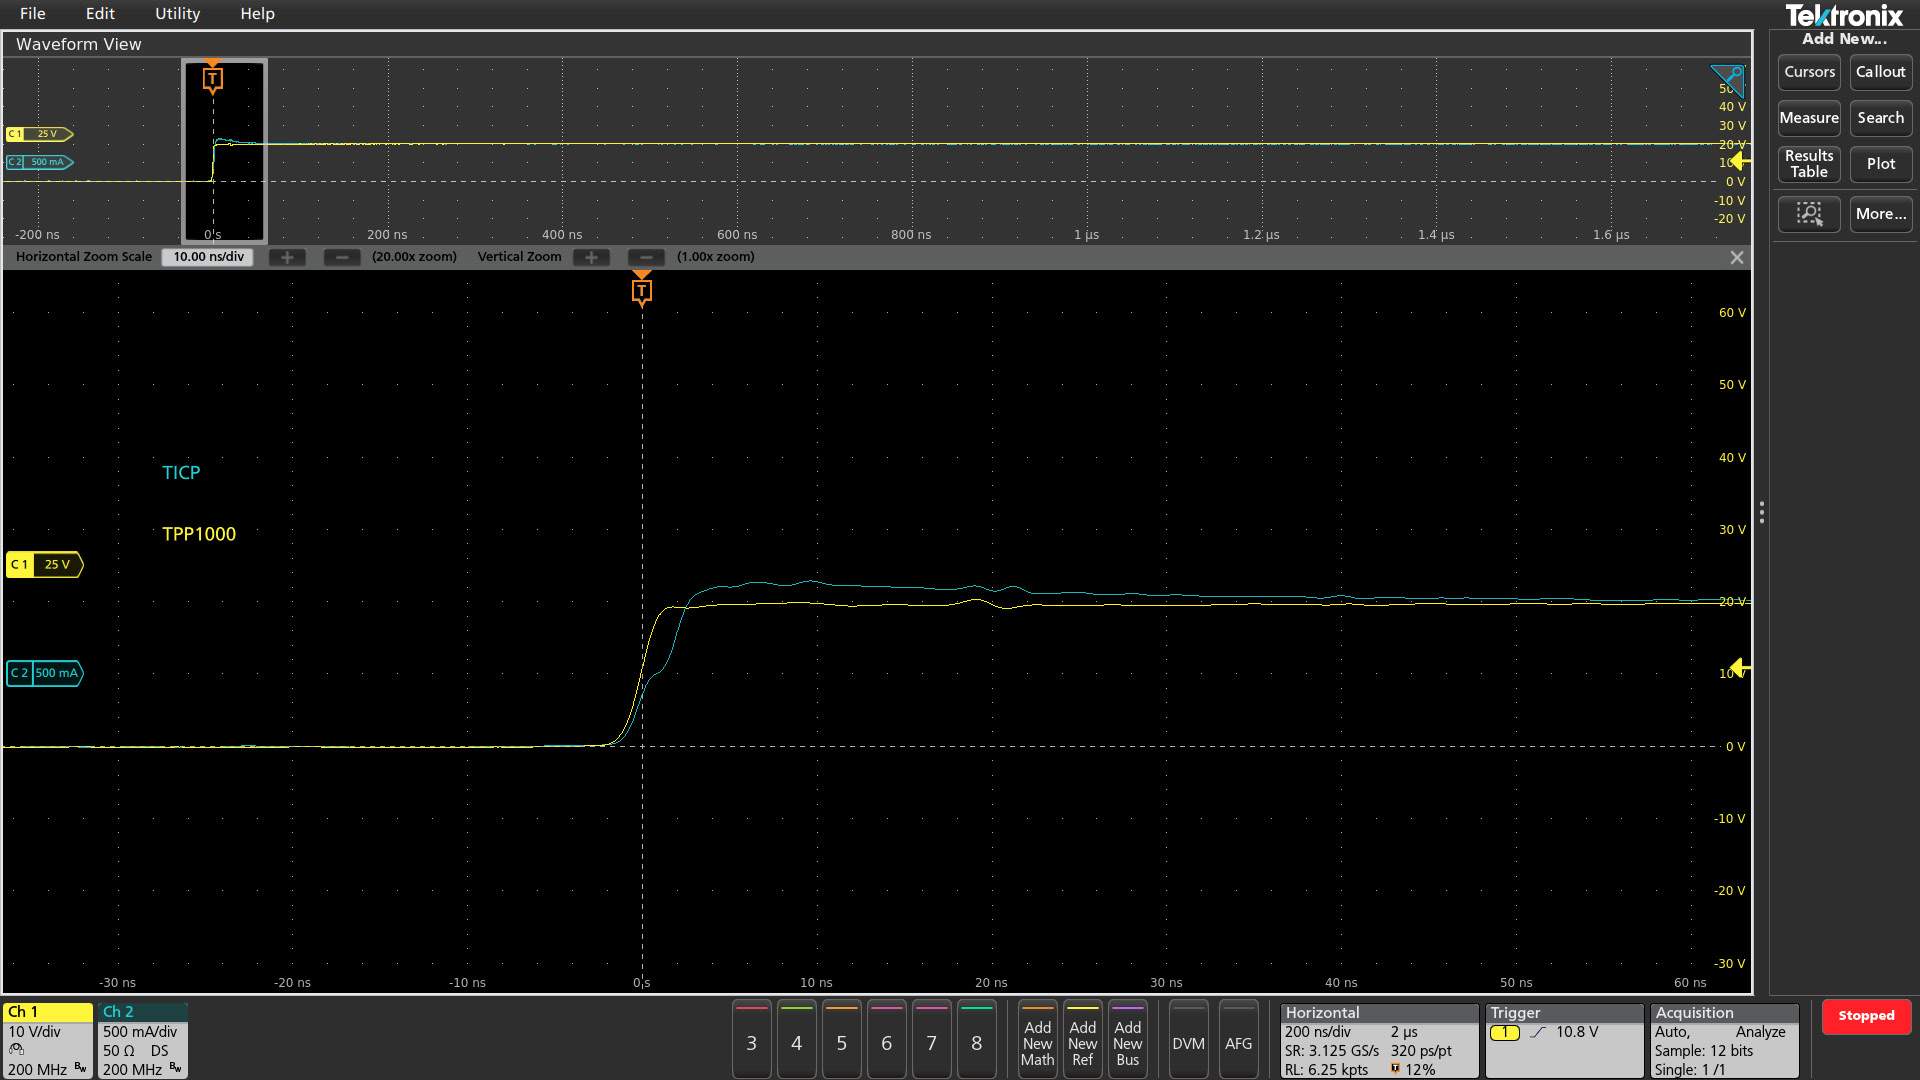Toggle channel 3 on

[751, 1042]
